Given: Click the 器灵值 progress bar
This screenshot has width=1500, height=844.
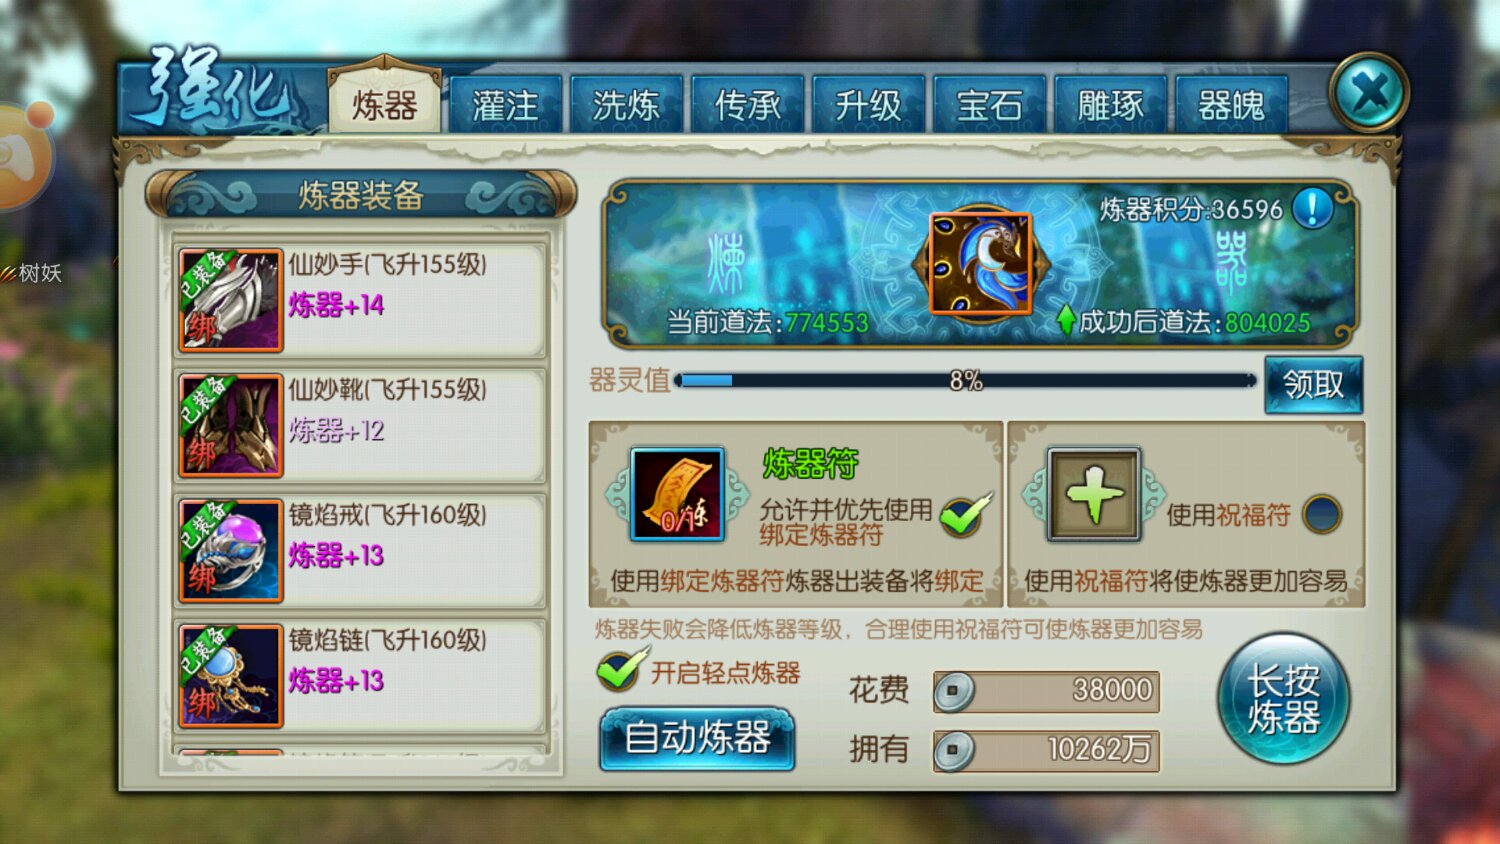Looking at the screenshot, I should click(965, 380).
